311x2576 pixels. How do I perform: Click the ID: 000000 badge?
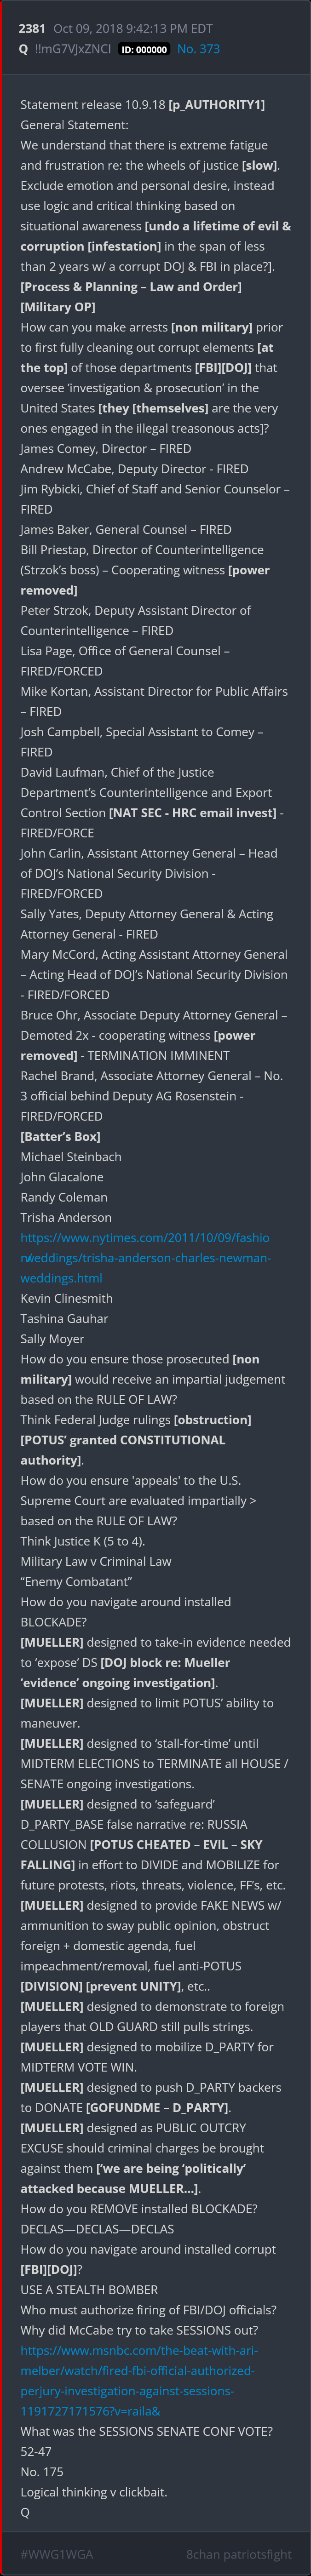pyautogui.click(x=144, y=49)
